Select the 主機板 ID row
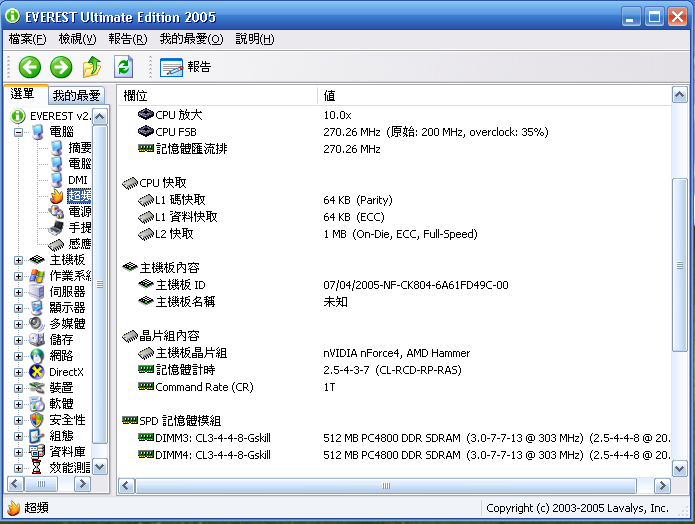Image resolution: width=695 pixels, height=524 pixels. click(x=394, y=285)
